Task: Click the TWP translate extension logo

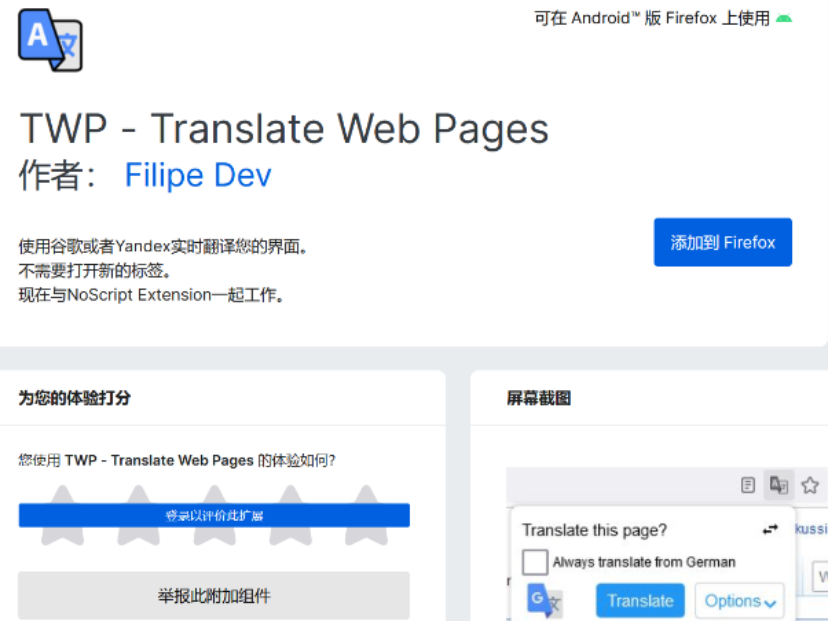Action: (50, 40)
